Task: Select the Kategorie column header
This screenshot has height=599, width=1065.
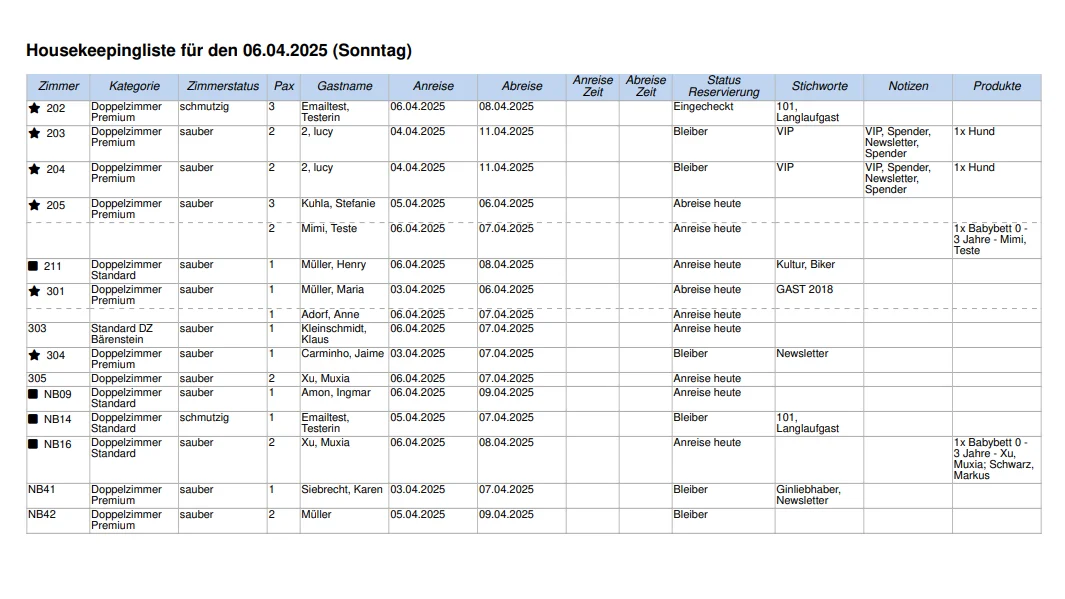Action: click(134, 86)
